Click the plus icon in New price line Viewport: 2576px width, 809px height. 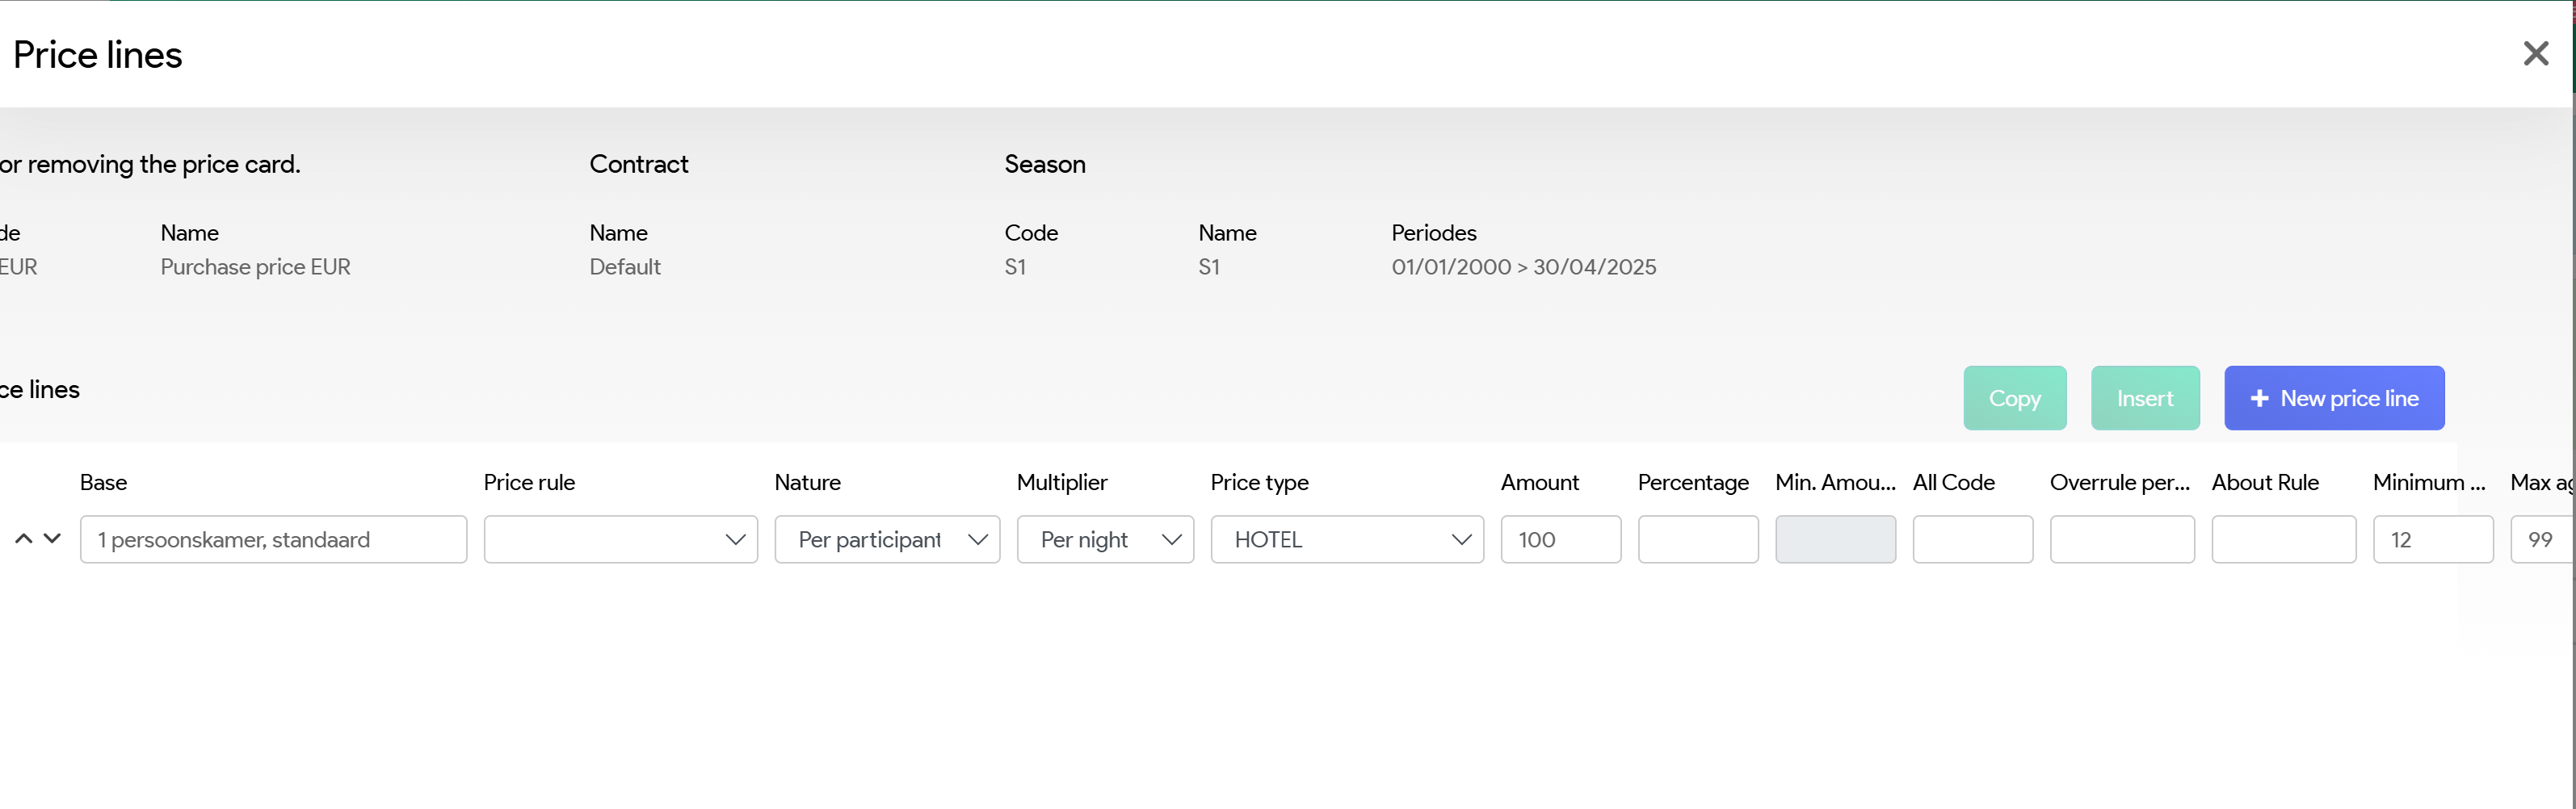point(2259,399)
